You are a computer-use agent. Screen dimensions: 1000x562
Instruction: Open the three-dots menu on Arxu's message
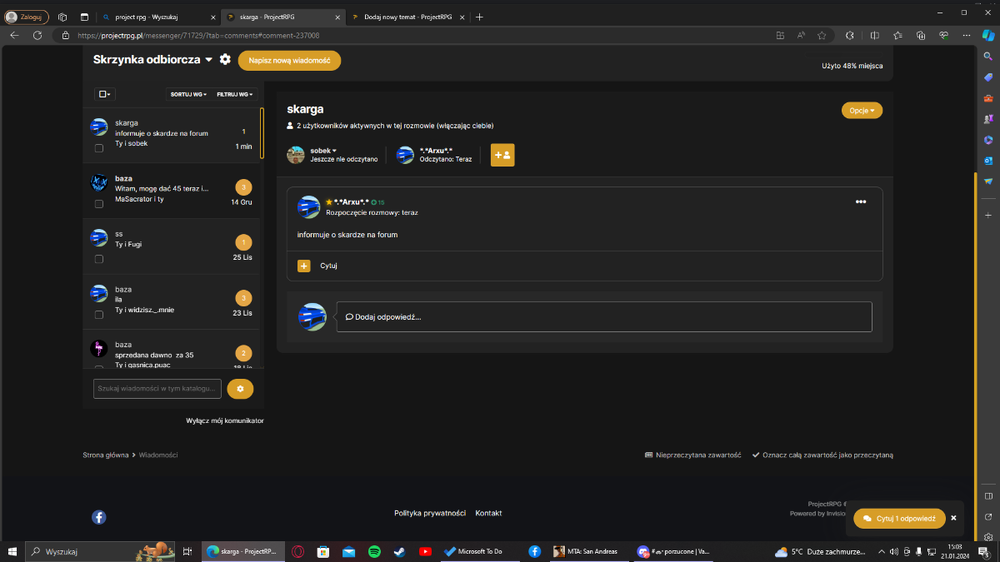tap(860, 202)
